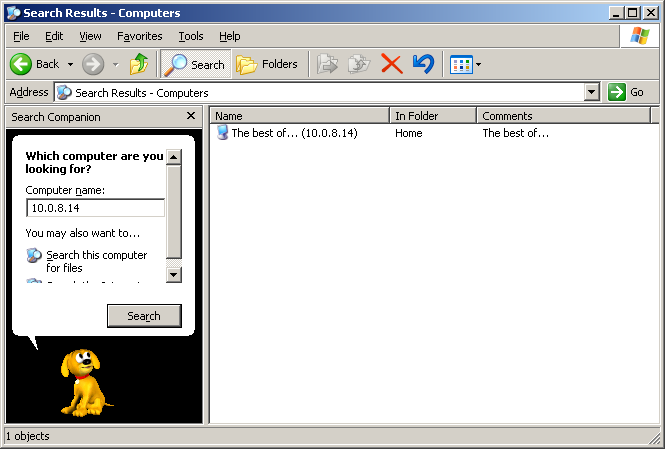The width and height of the screenshot is (665, 449).
Task: Go up one folder level
Action: 139,64
